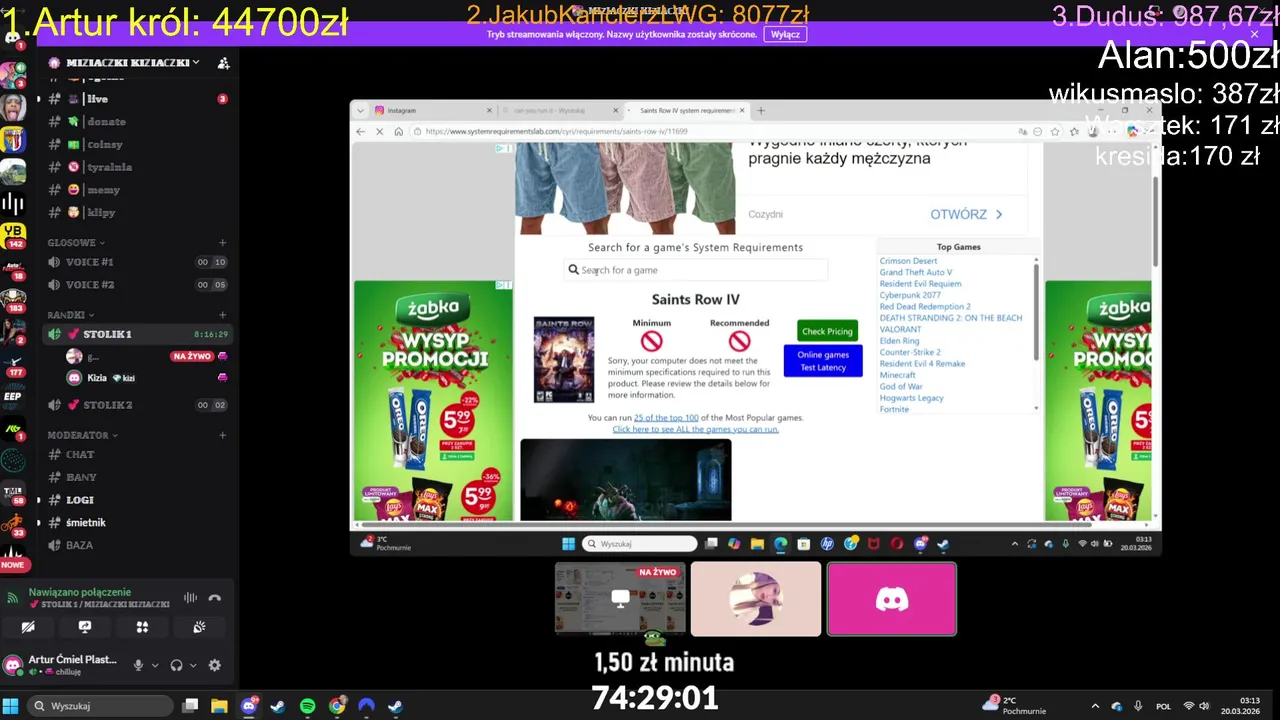Click the streamed browser's back arrow
This screenshot has height=720, width=1280.
pos(361,131)
